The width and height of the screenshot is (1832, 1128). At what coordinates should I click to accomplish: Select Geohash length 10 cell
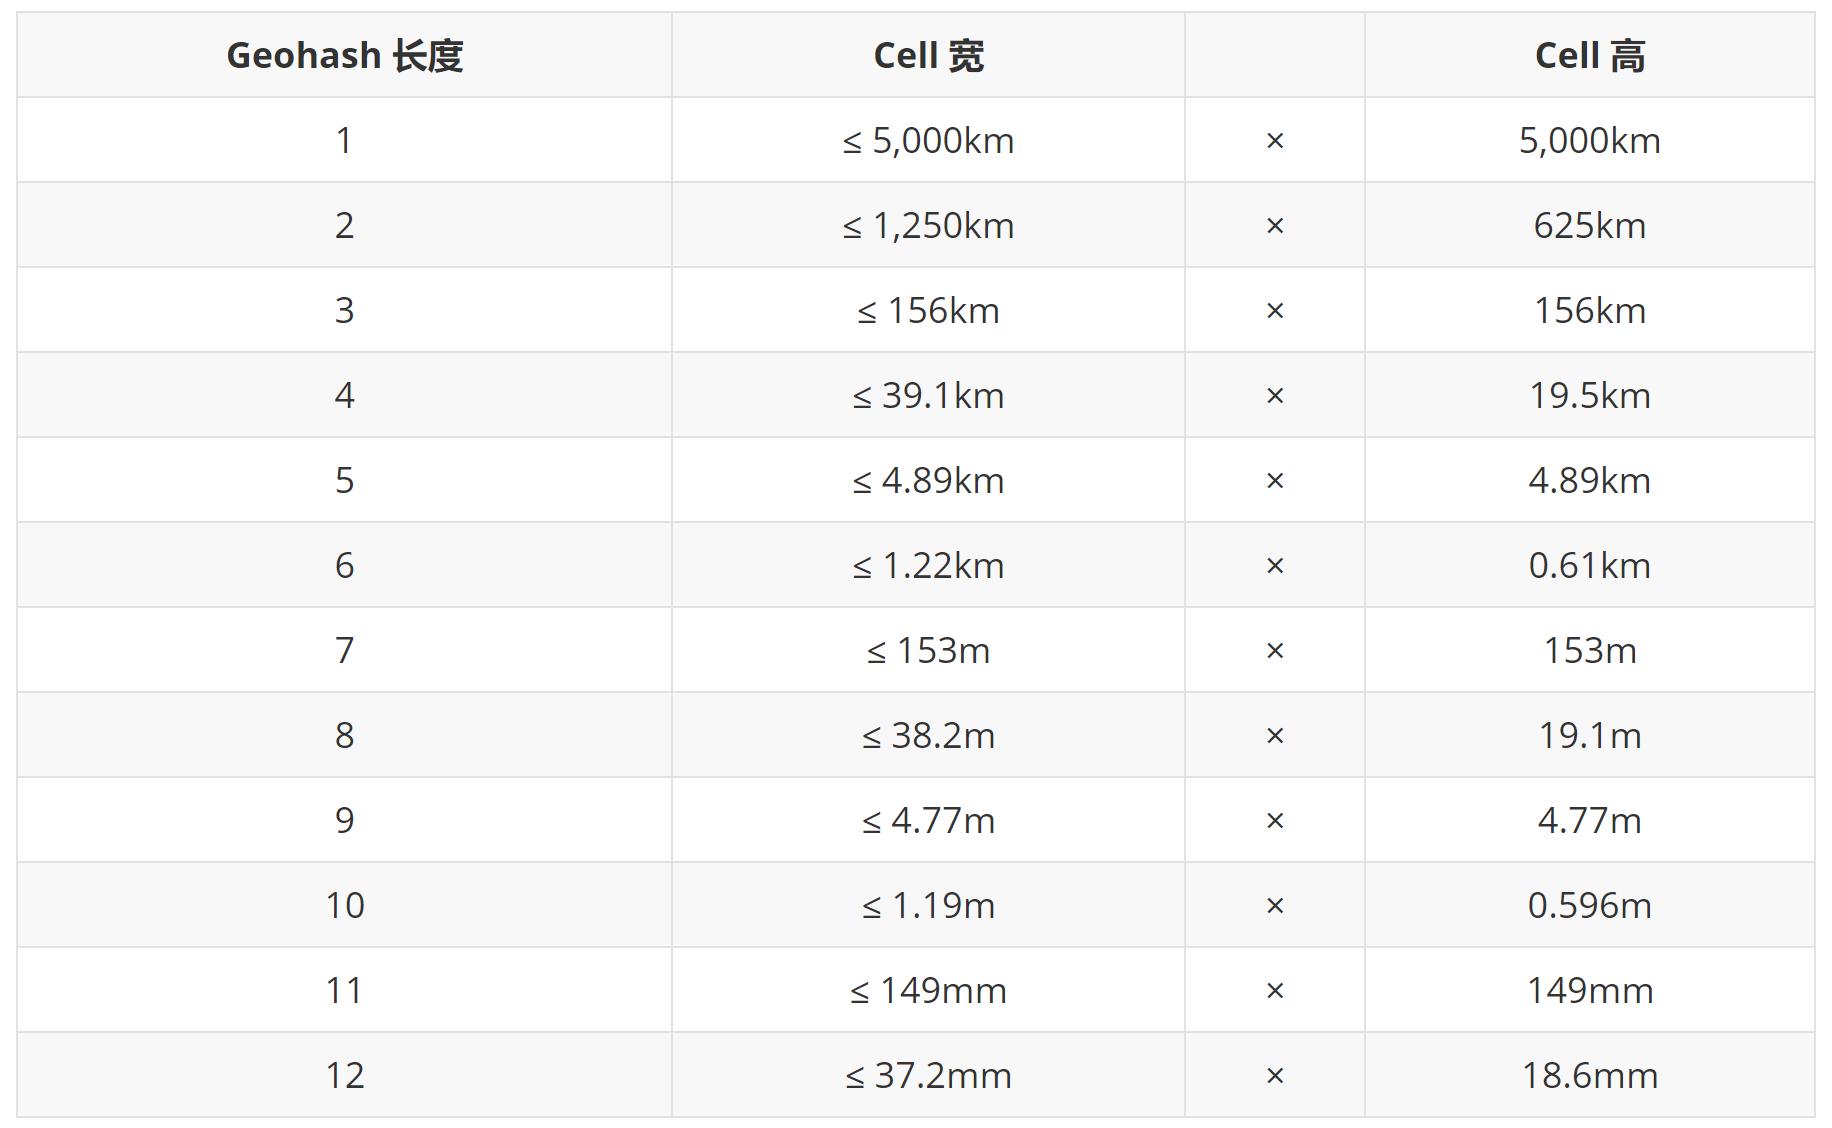tap(344, 906)
